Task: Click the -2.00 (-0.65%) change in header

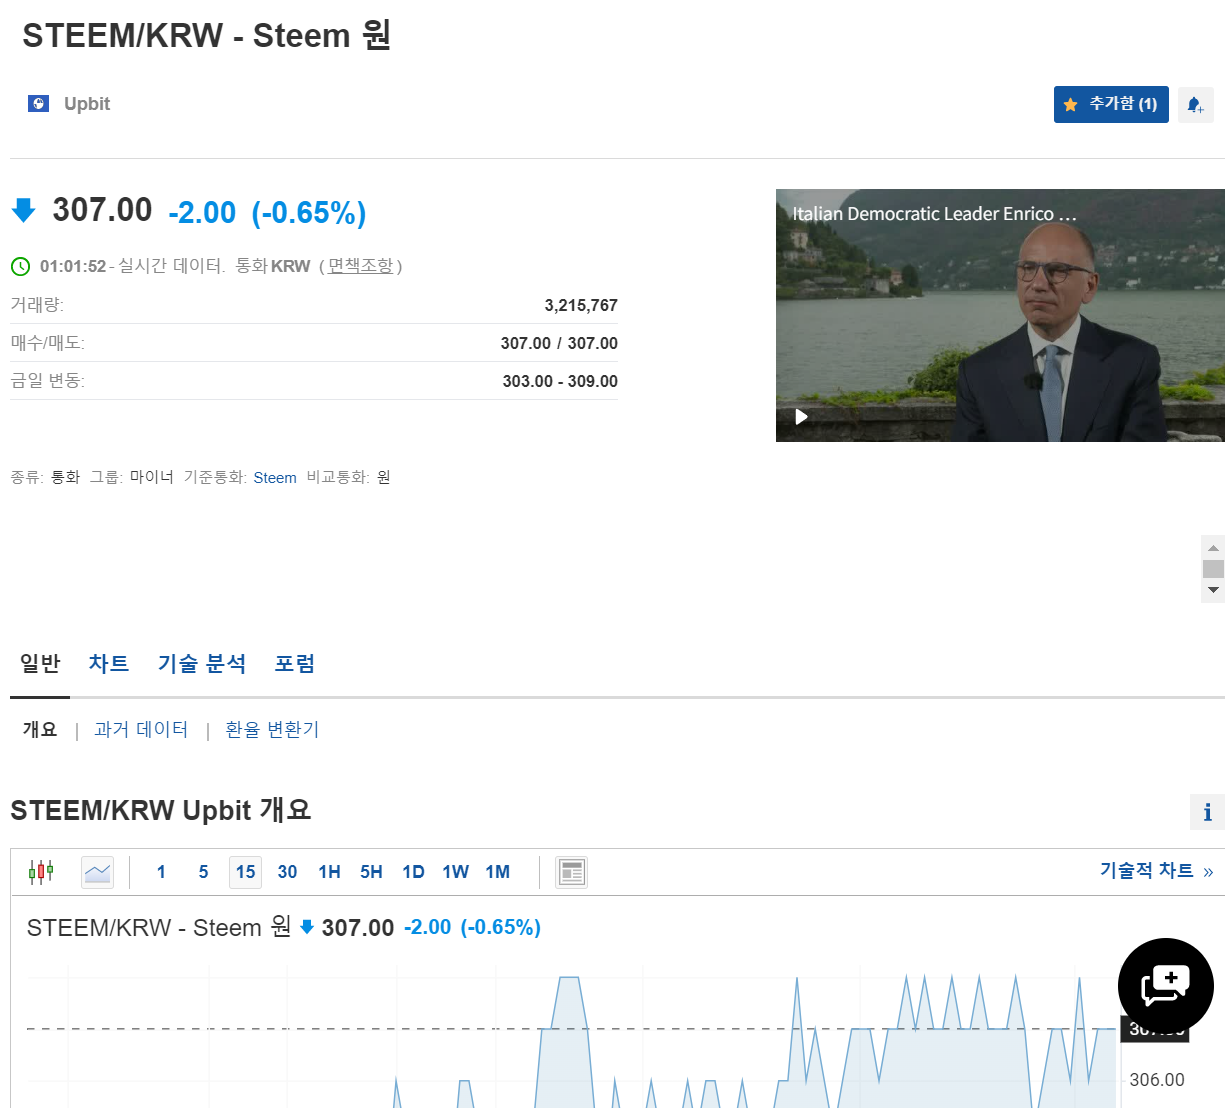Action: [267, 212]
